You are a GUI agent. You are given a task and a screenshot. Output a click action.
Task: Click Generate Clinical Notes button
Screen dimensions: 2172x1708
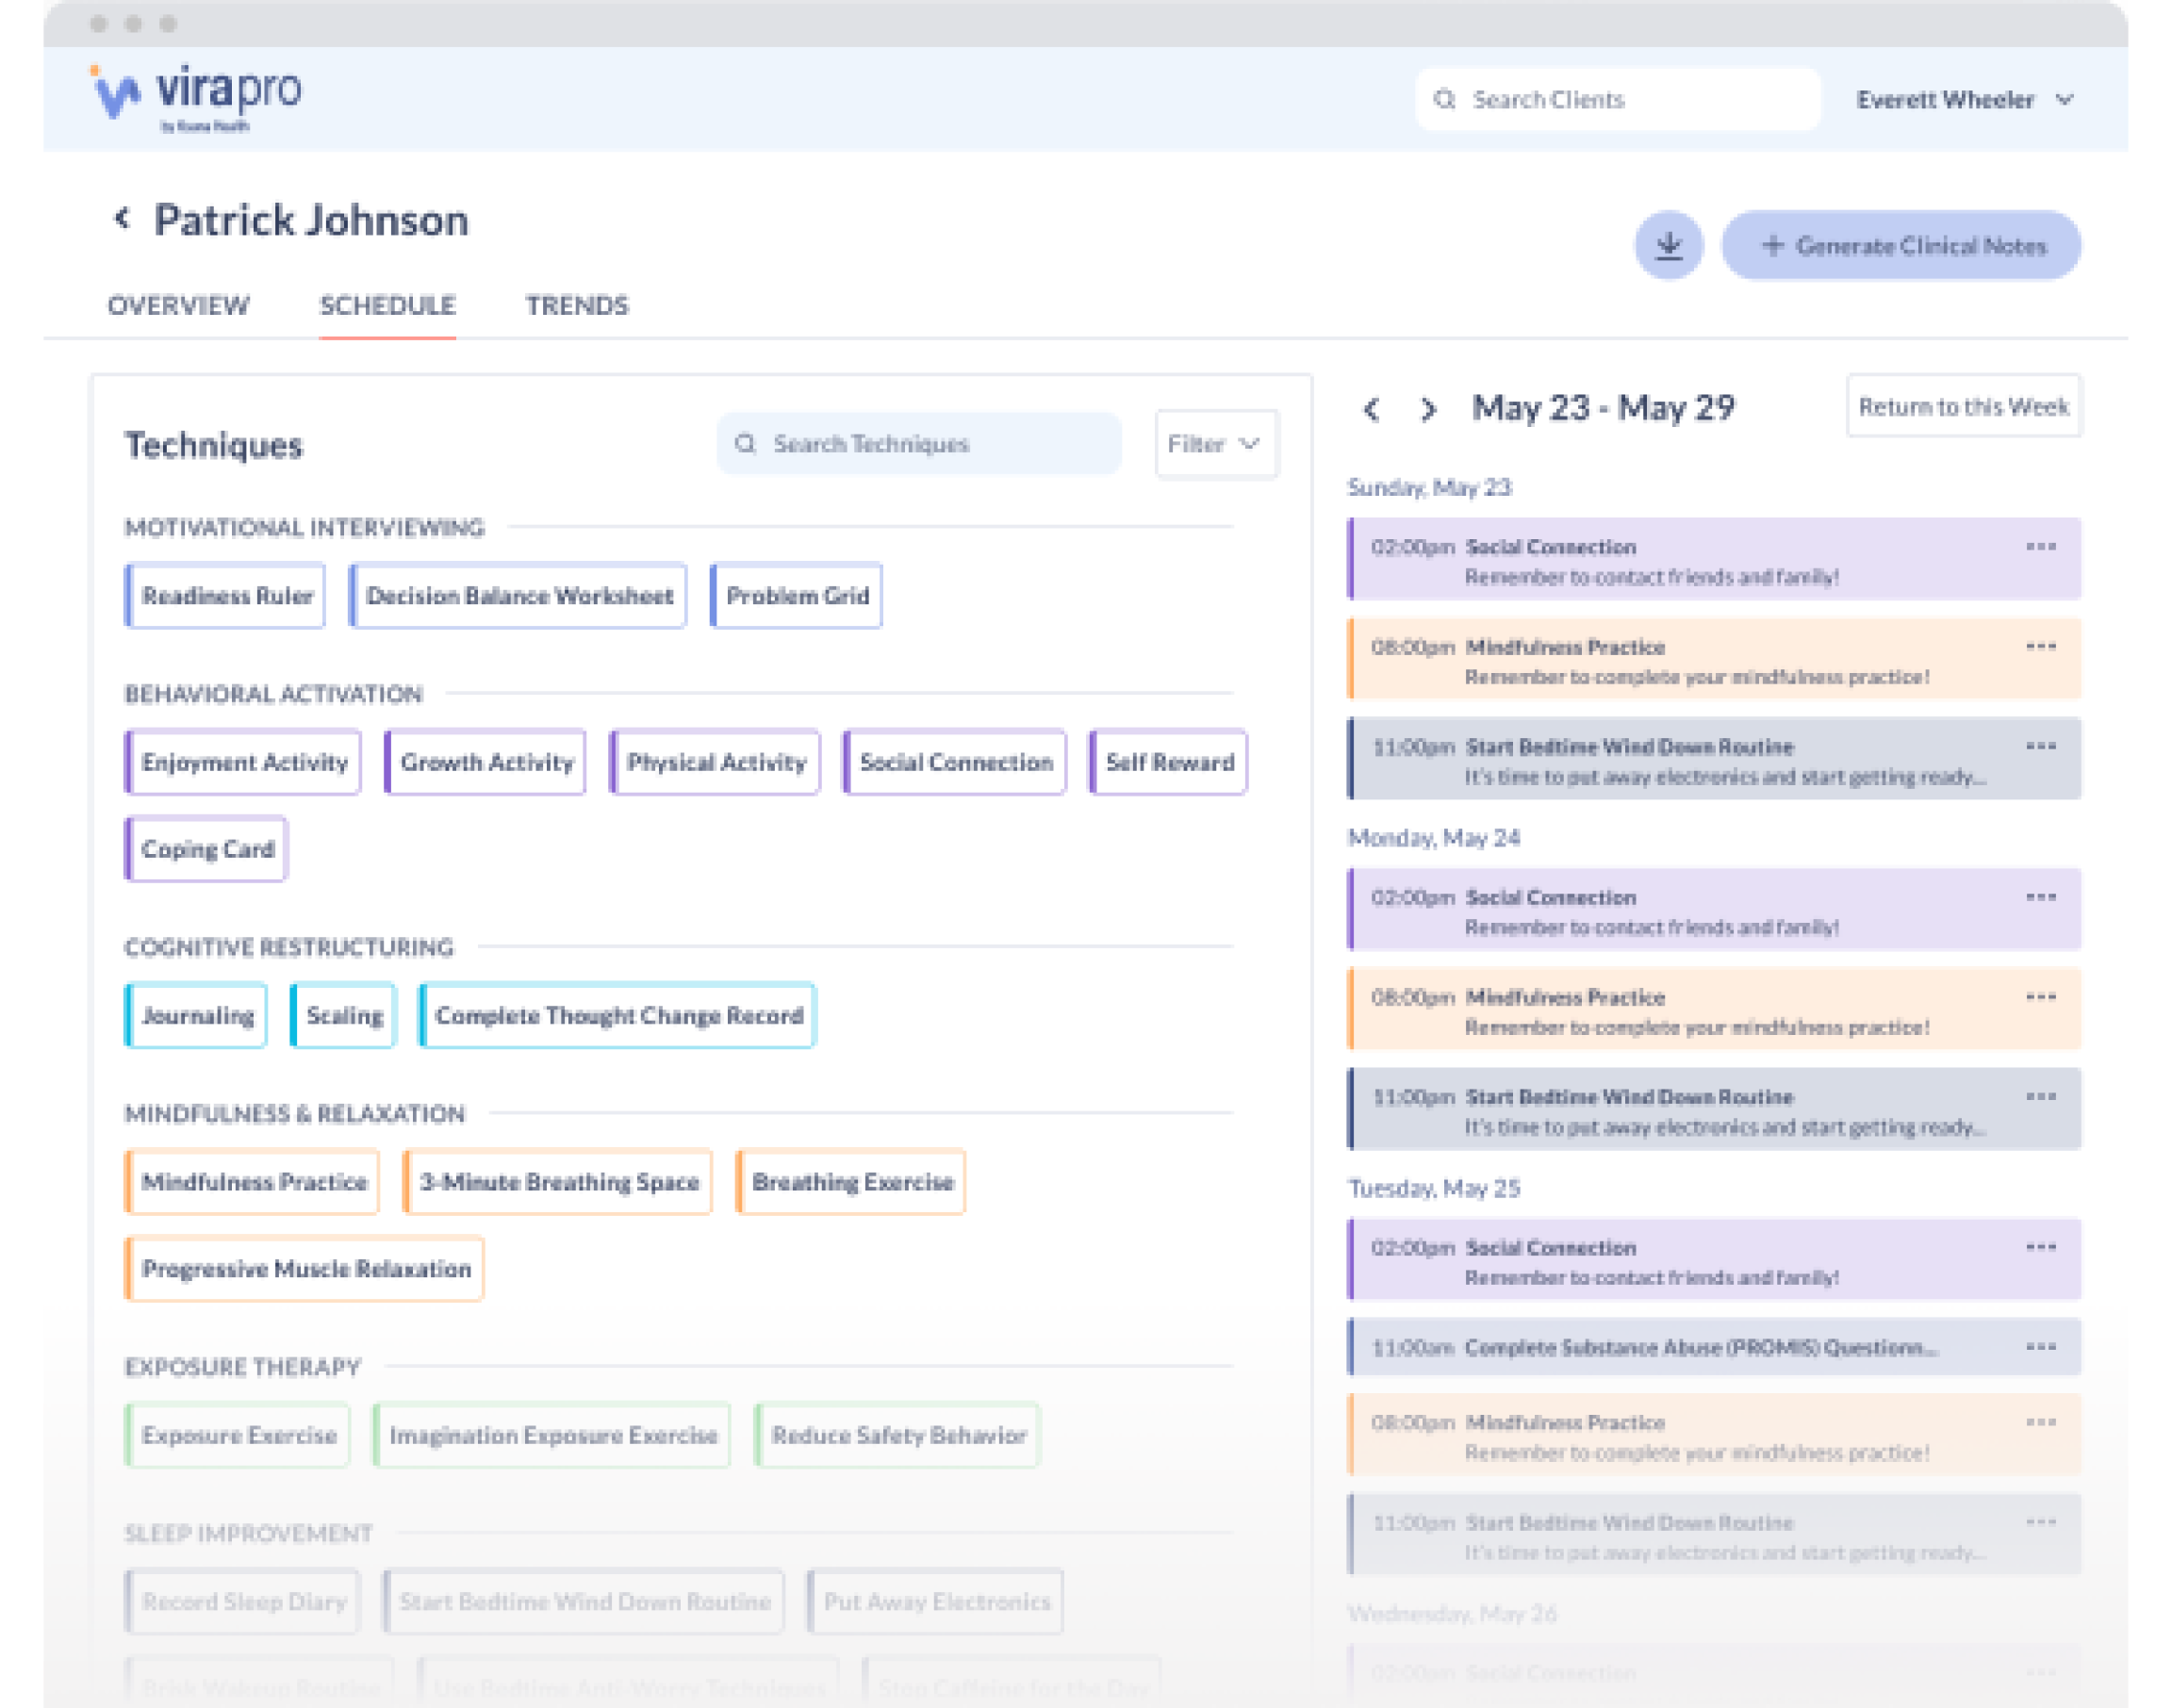click(x=1901, y=246)
